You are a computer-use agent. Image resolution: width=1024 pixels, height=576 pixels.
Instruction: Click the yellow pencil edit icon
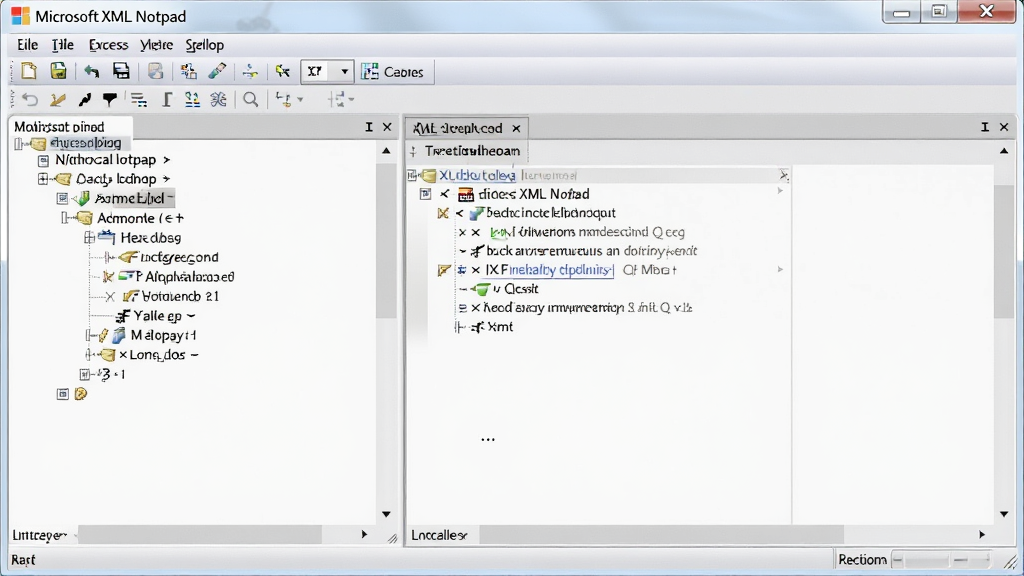(x=58, y=99)
